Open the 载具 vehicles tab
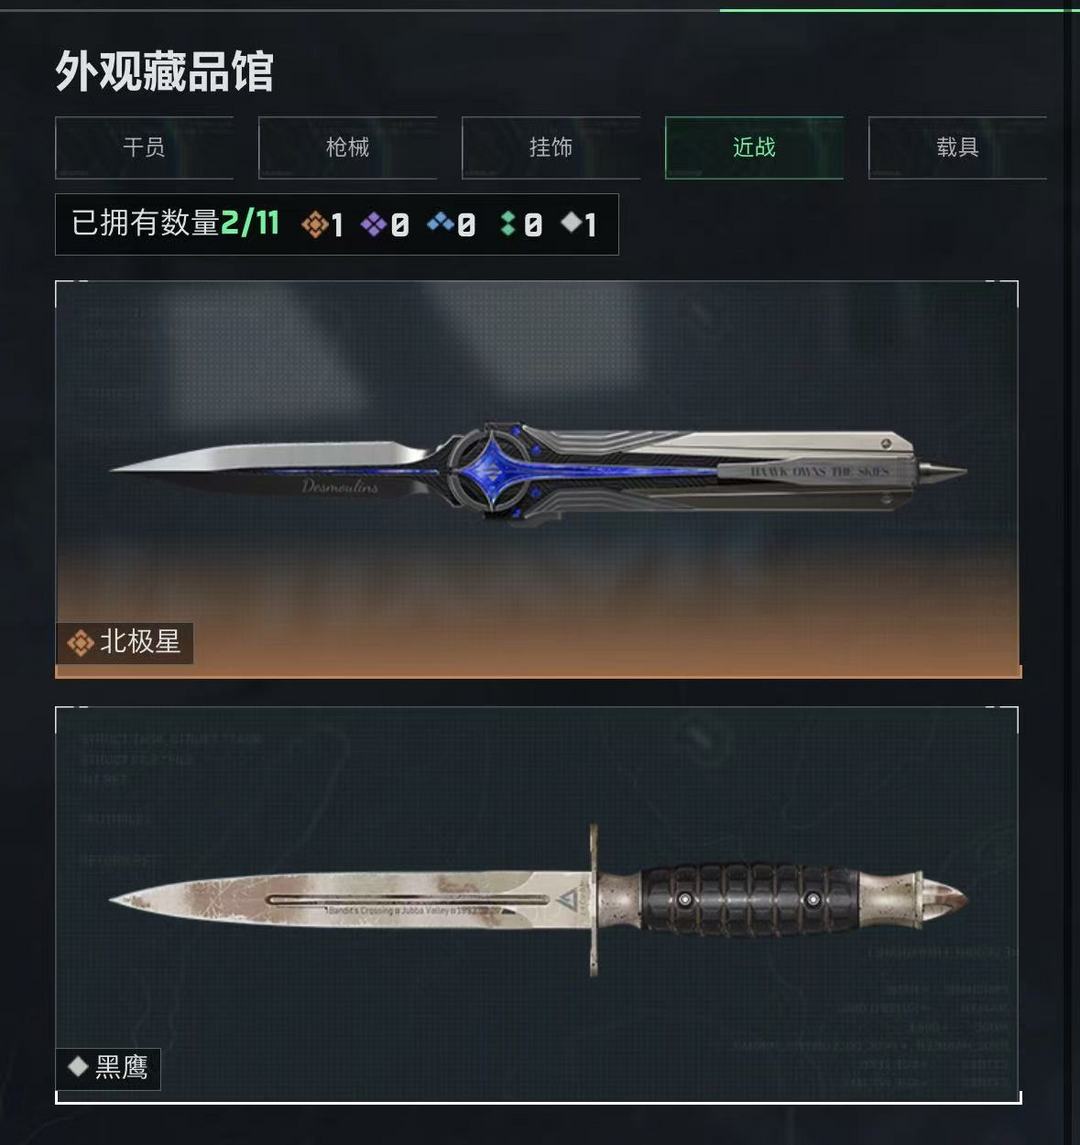 pos(957,148)
